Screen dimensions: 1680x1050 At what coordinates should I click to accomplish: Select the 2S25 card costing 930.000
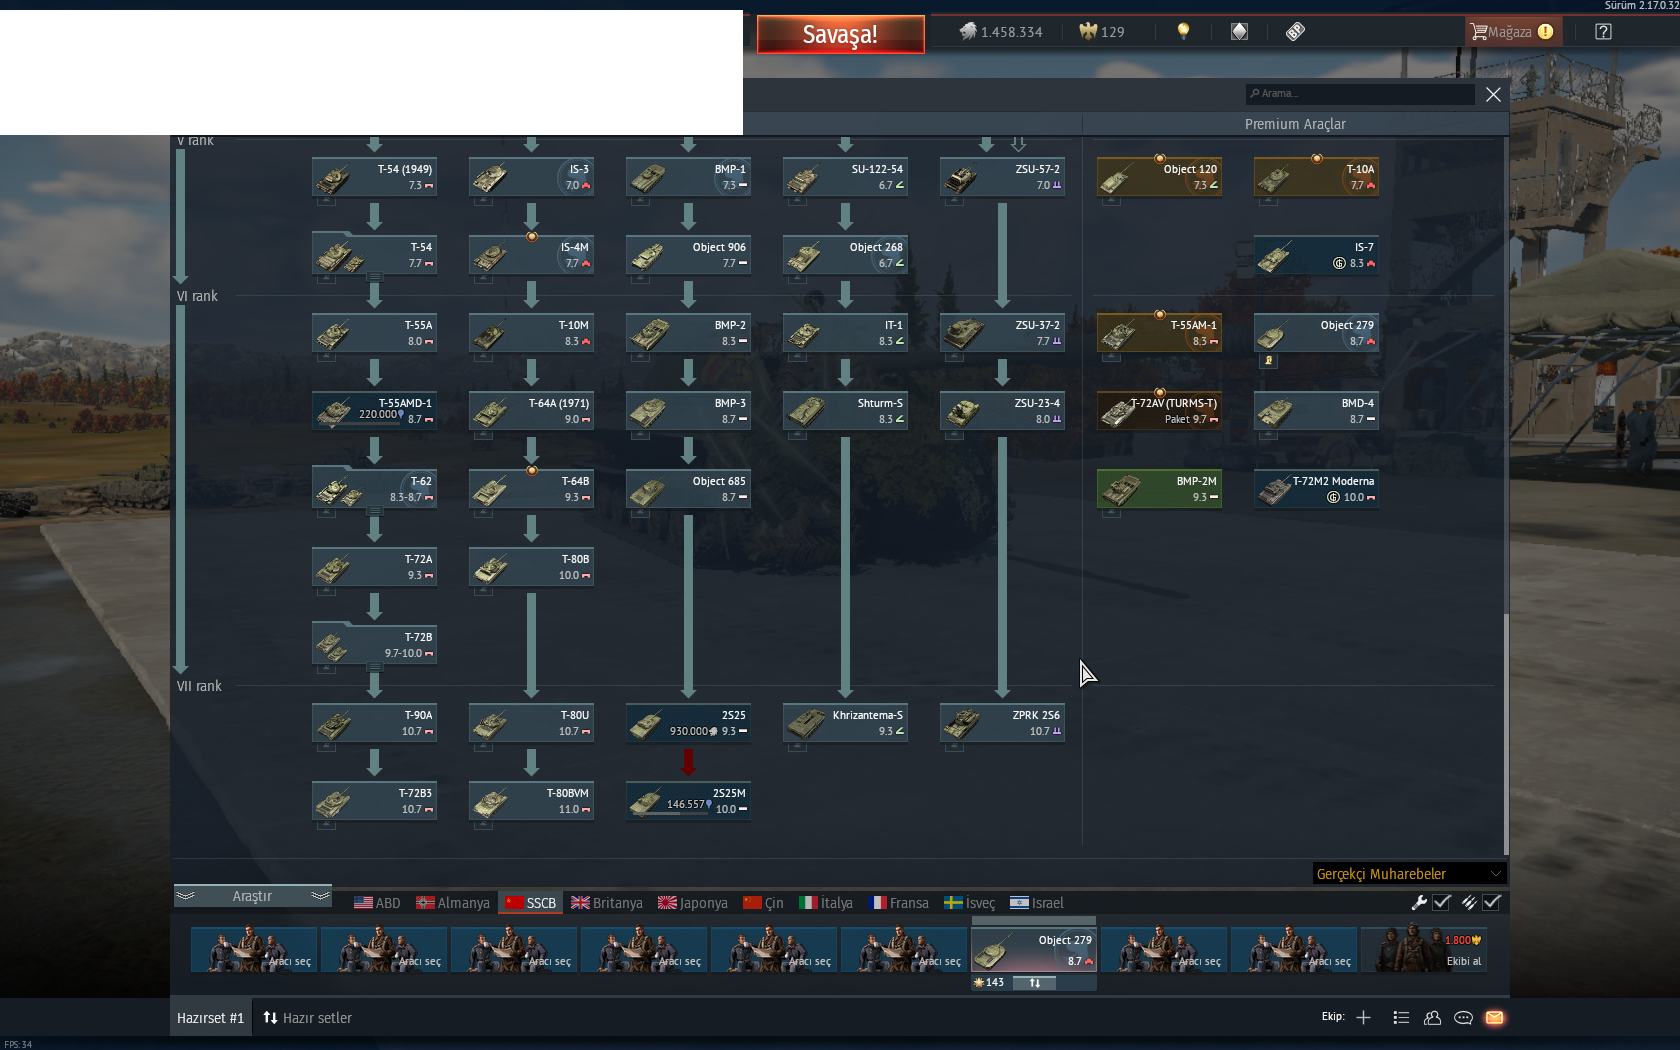pos(688,723)
